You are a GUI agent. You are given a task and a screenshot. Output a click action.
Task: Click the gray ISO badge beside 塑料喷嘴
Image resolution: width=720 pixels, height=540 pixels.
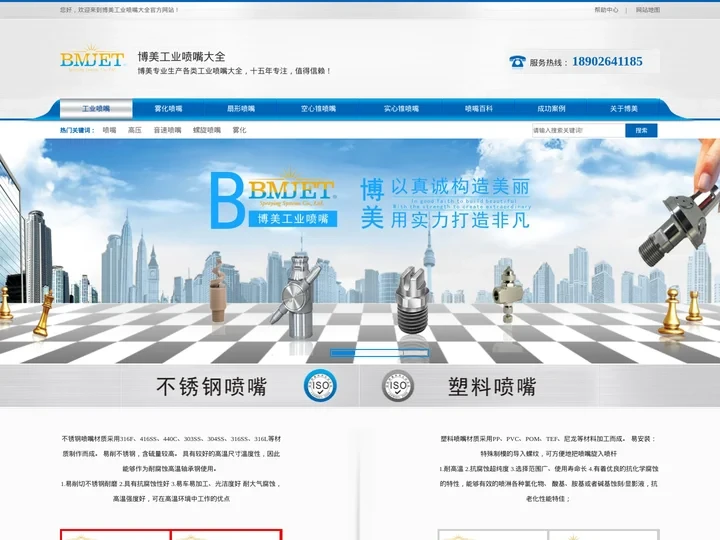(x=398, y=386)
